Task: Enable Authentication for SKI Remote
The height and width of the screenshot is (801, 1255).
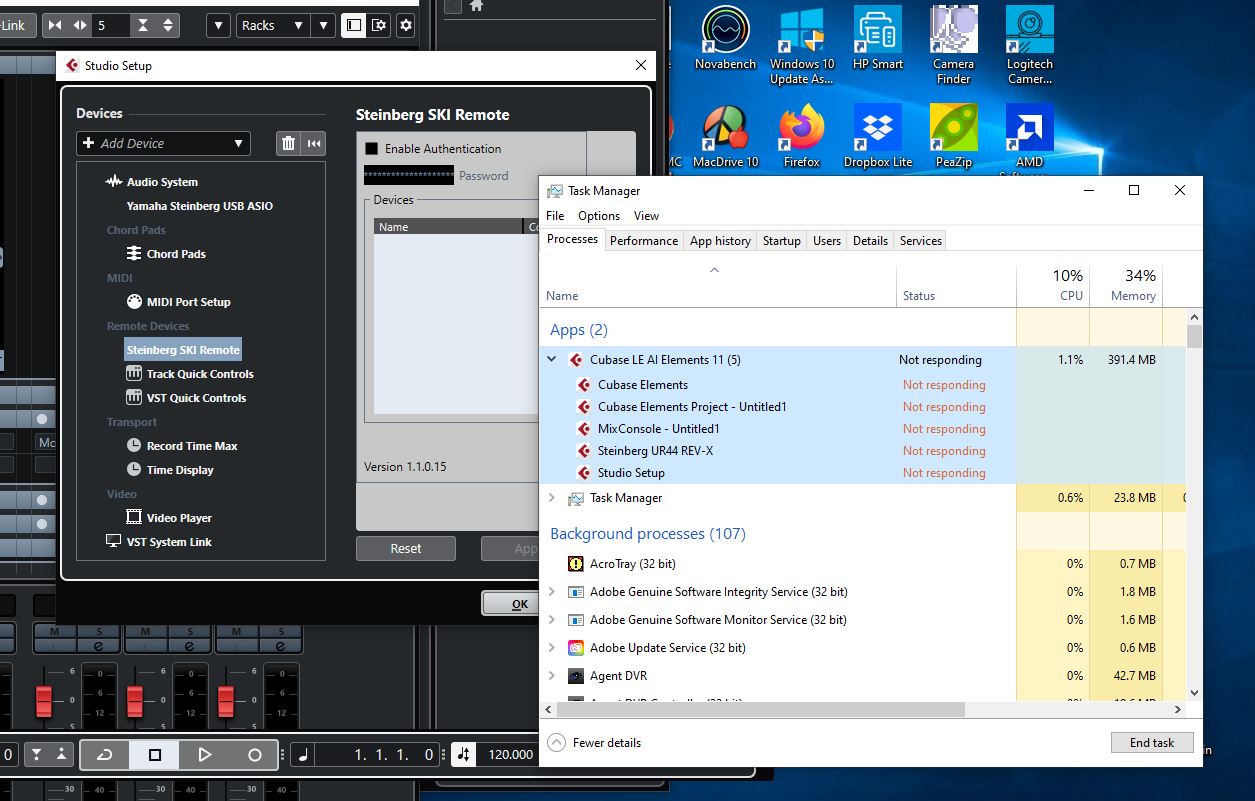Action: tap(369, 148)
